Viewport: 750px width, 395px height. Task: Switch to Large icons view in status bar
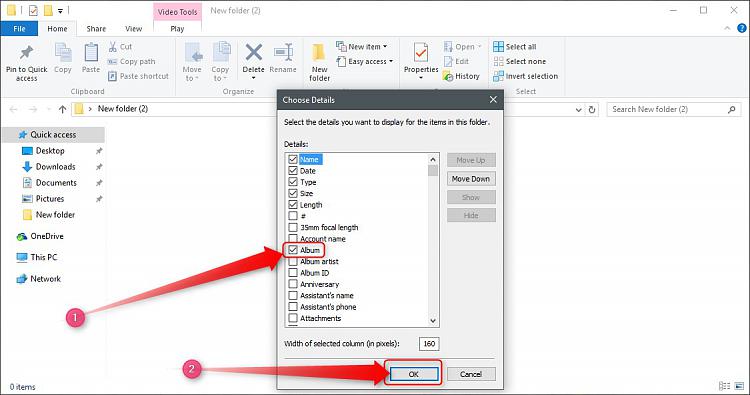point(740,386)
